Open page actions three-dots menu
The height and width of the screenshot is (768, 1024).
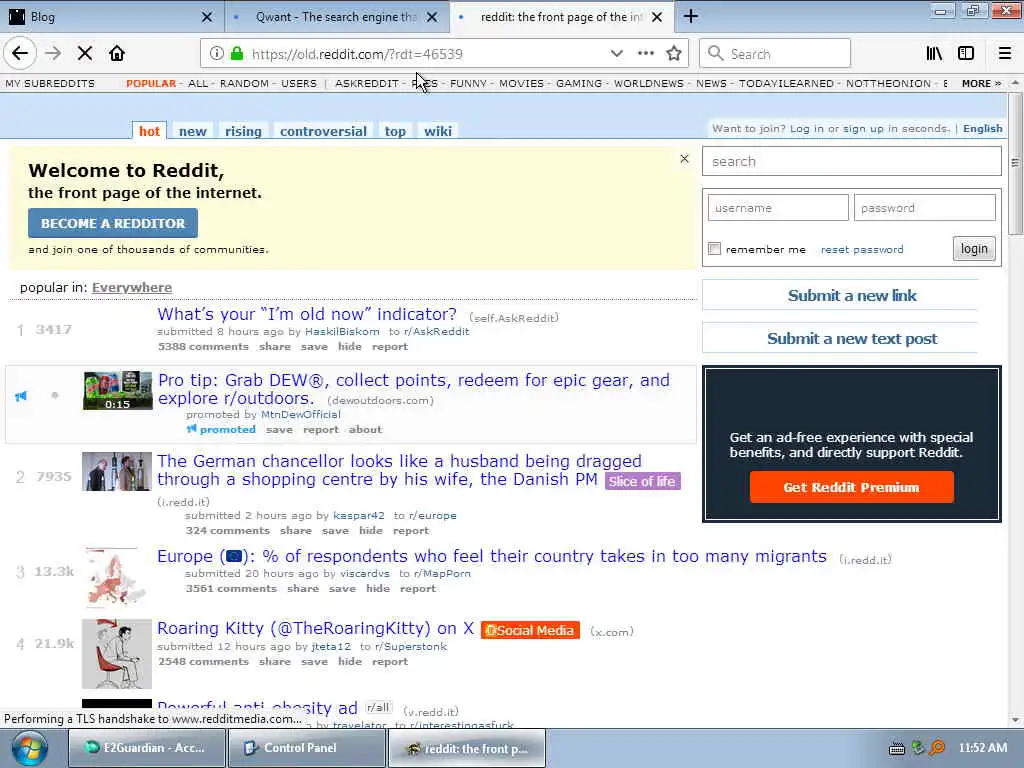pos(645,54)
